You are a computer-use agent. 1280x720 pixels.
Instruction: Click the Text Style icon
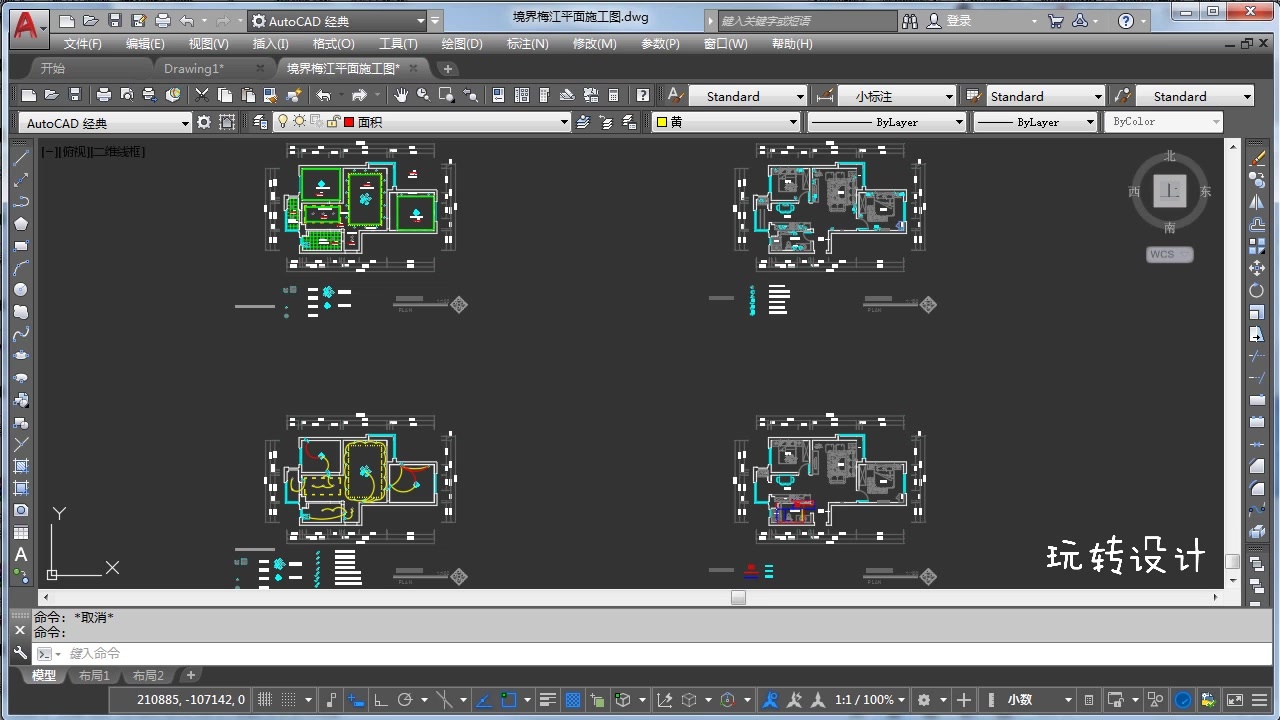click(676, 95)
